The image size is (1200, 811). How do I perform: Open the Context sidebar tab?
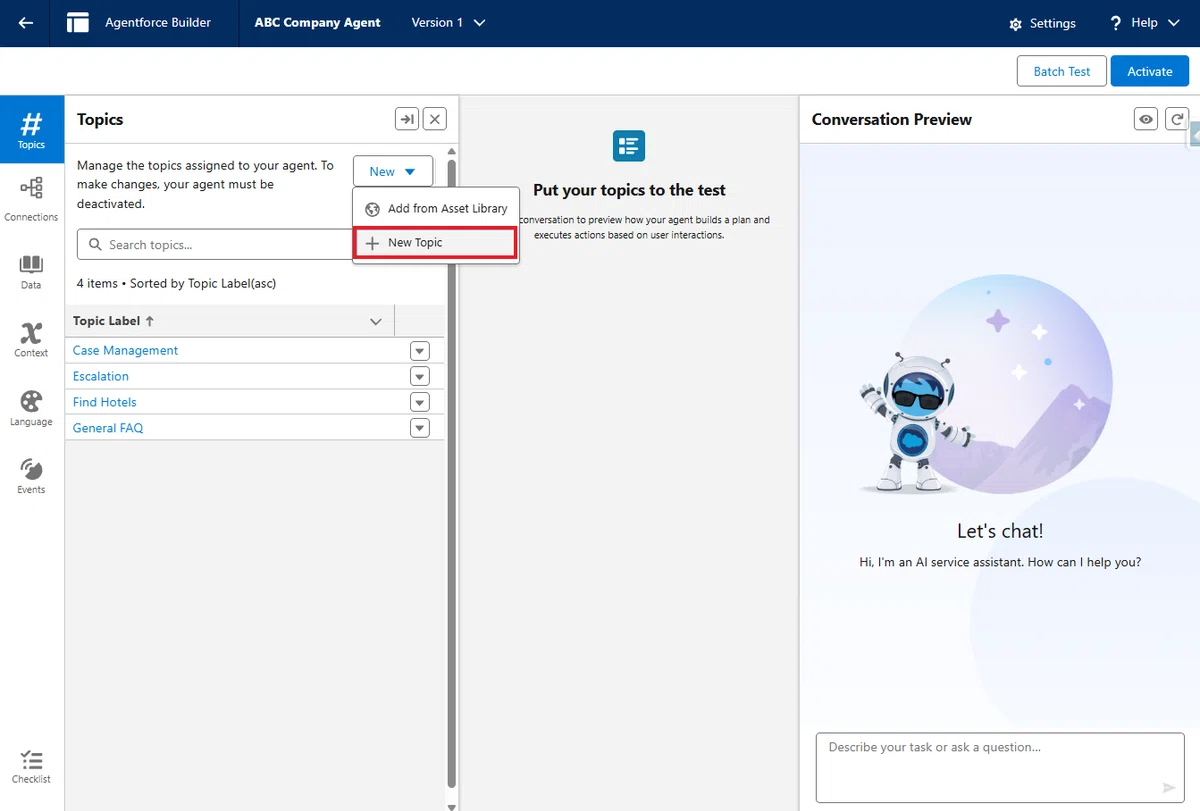(x=31, y=340)
